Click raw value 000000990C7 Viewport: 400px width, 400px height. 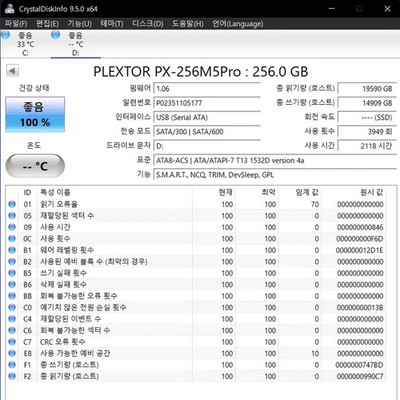click(x=359, y=376)
